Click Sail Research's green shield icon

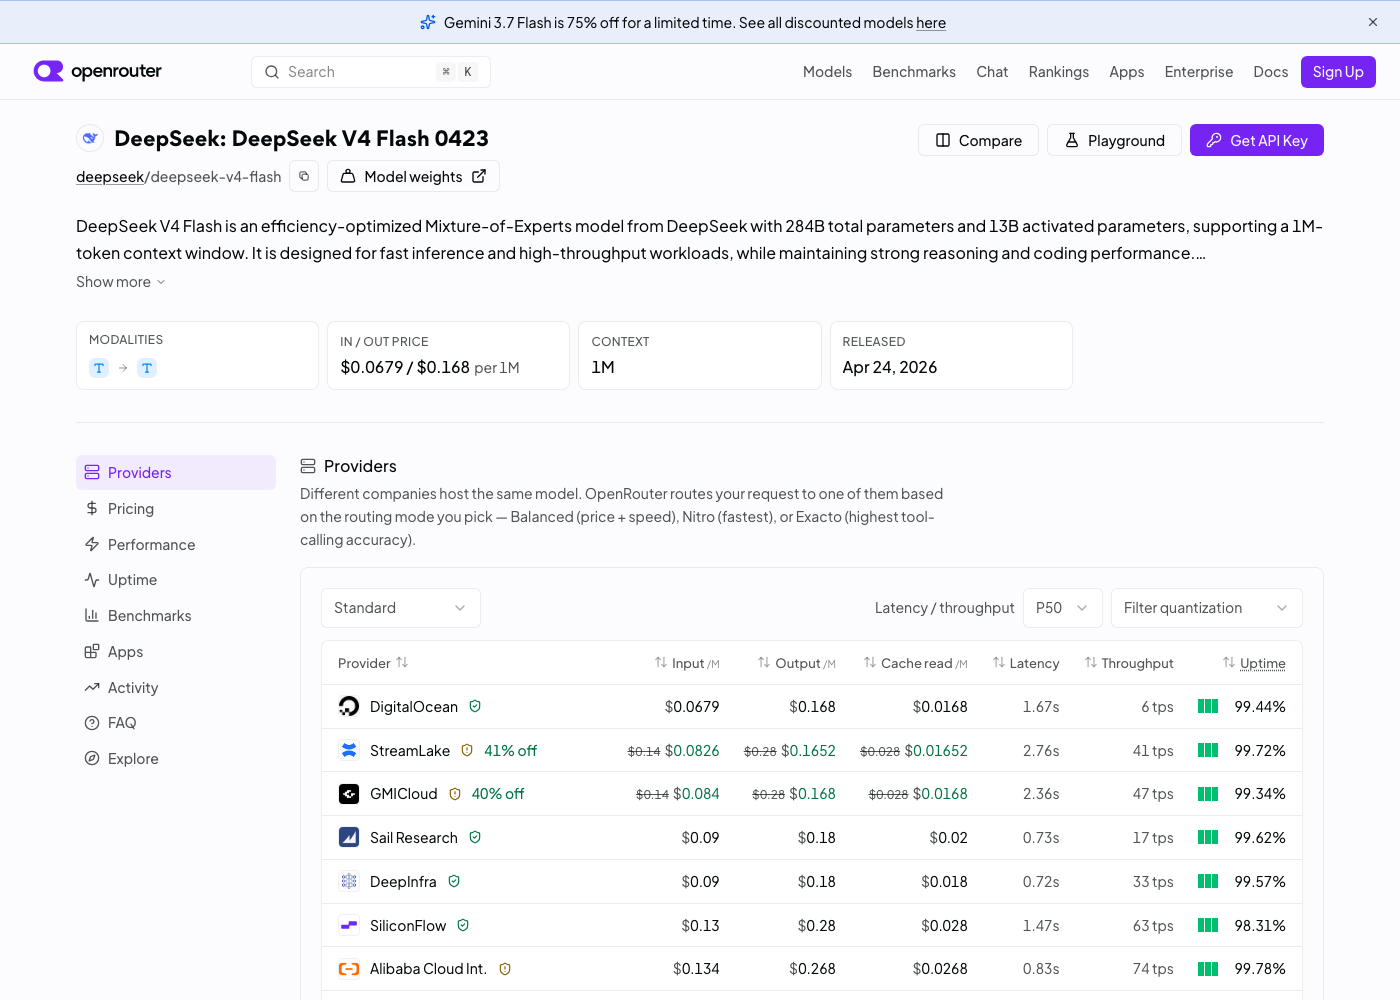coord(475,837)
